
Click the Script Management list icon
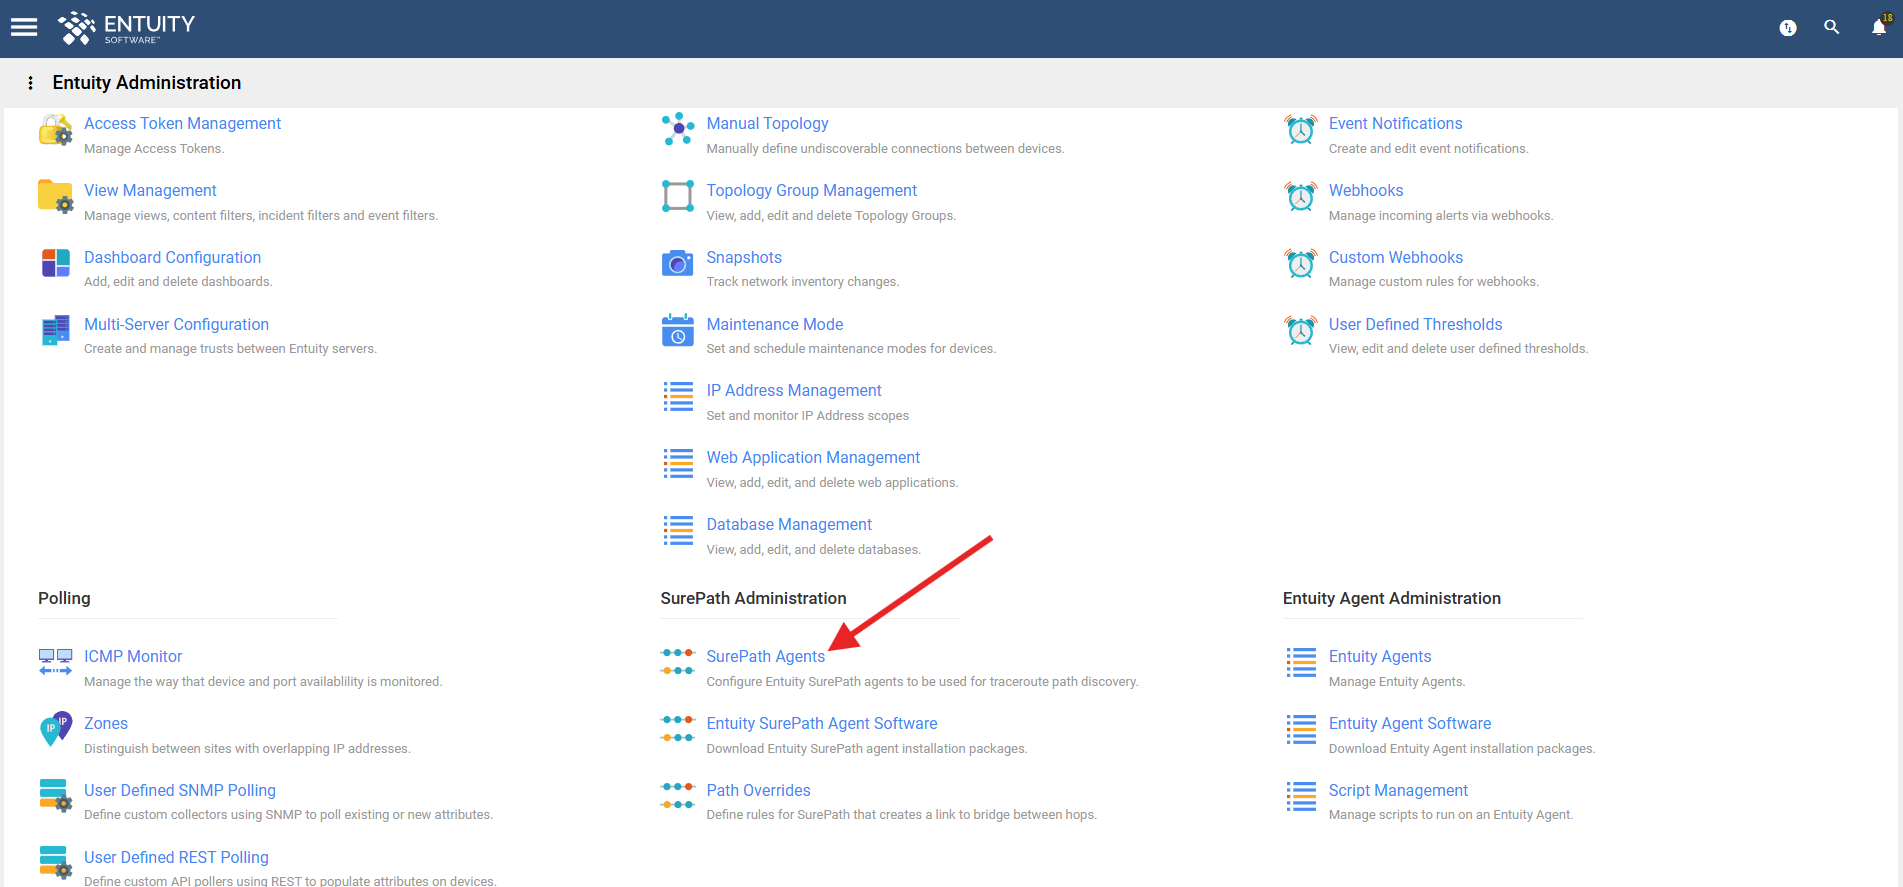pos(1301,796)
